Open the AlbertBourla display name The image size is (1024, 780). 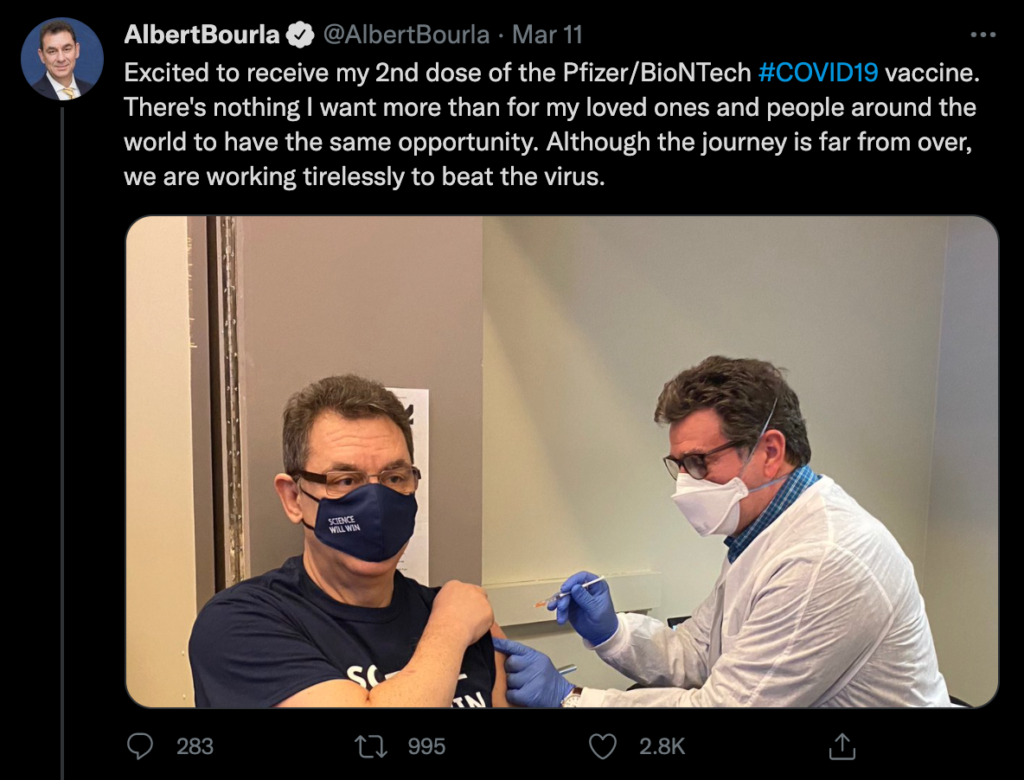(x=202, y=35)
